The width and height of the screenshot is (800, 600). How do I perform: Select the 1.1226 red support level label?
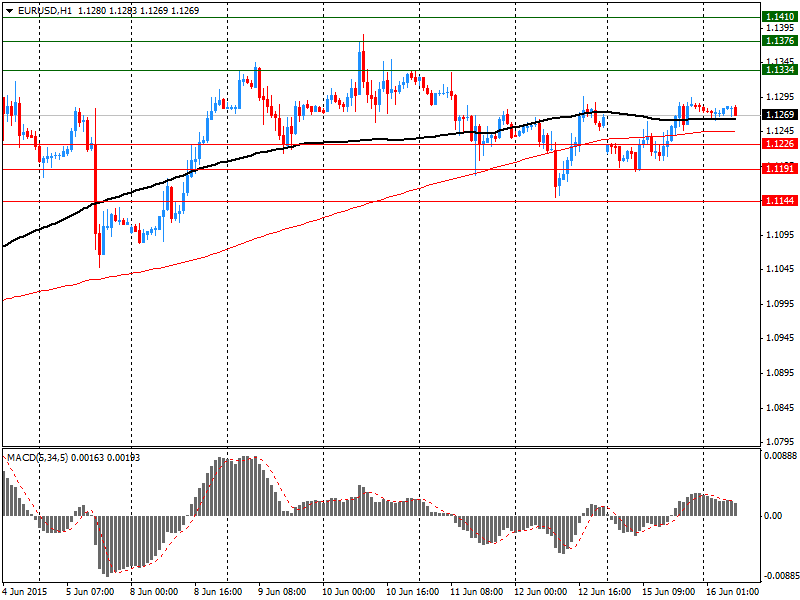click(x=779, y=144)
